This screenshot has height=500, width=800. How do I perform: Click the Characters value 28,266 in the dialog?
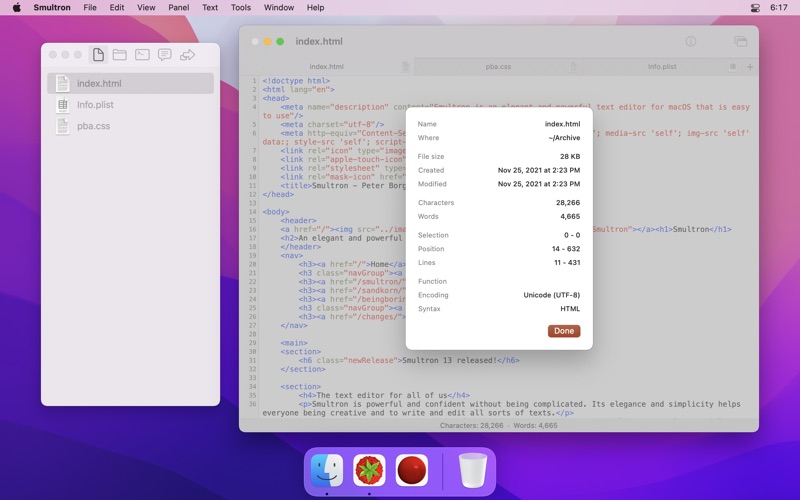tap(568, 203)
